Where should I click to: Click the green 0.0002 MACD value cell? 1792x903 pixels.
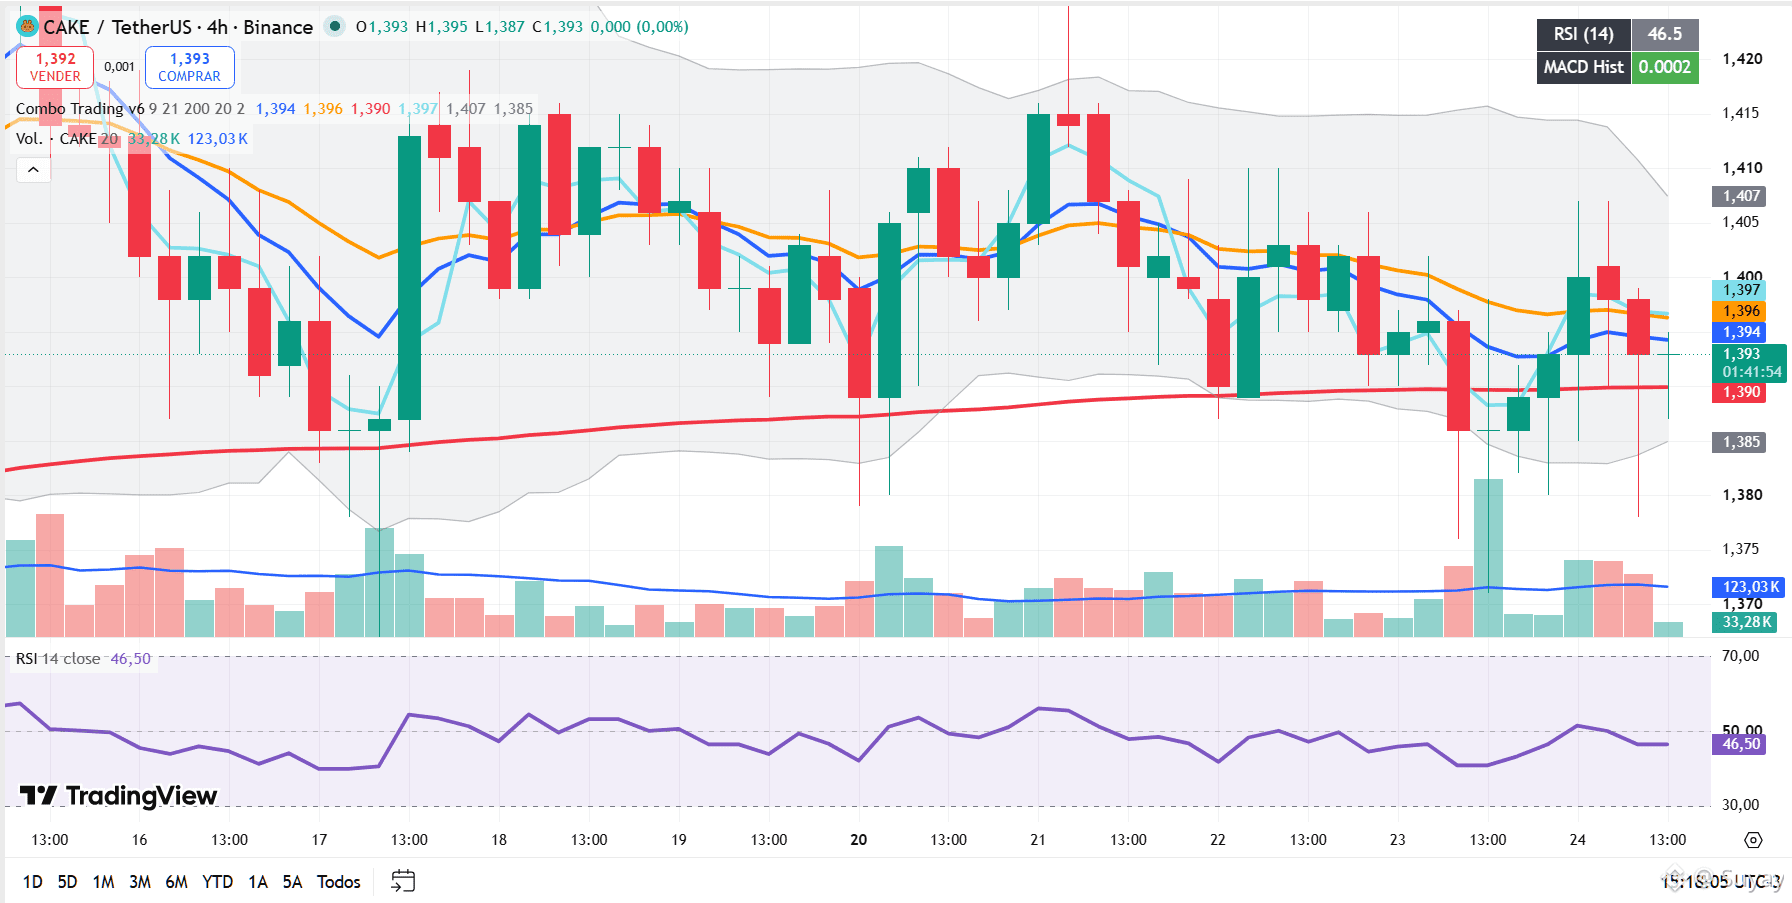click(x=1665, y=67)
